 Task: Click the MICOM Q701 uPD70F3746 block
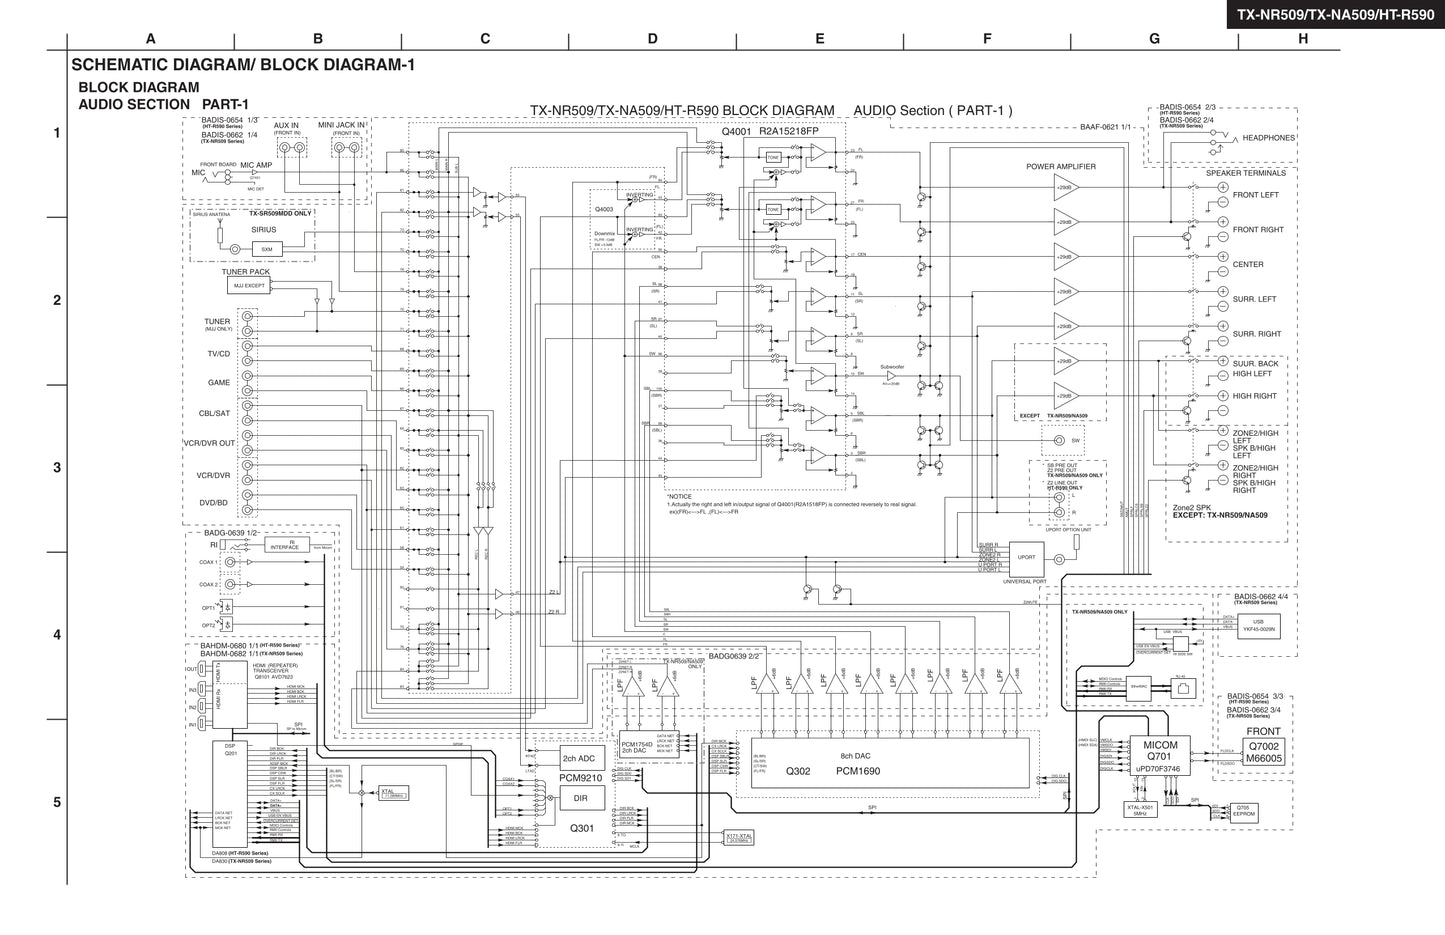coord(1160,756)
